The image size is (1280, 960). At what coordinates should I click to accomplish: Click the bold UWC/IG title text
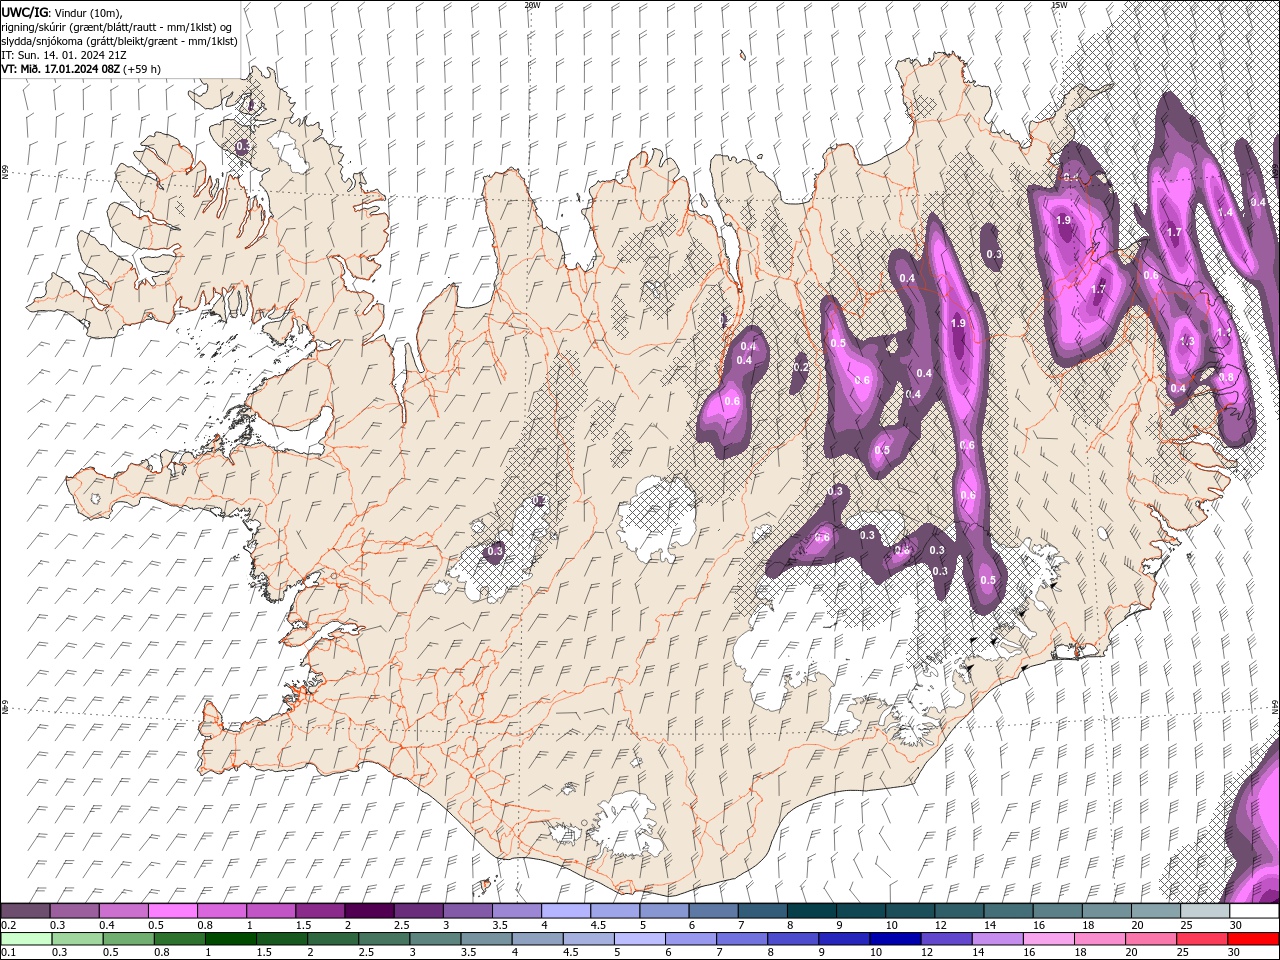coord(24,12)
